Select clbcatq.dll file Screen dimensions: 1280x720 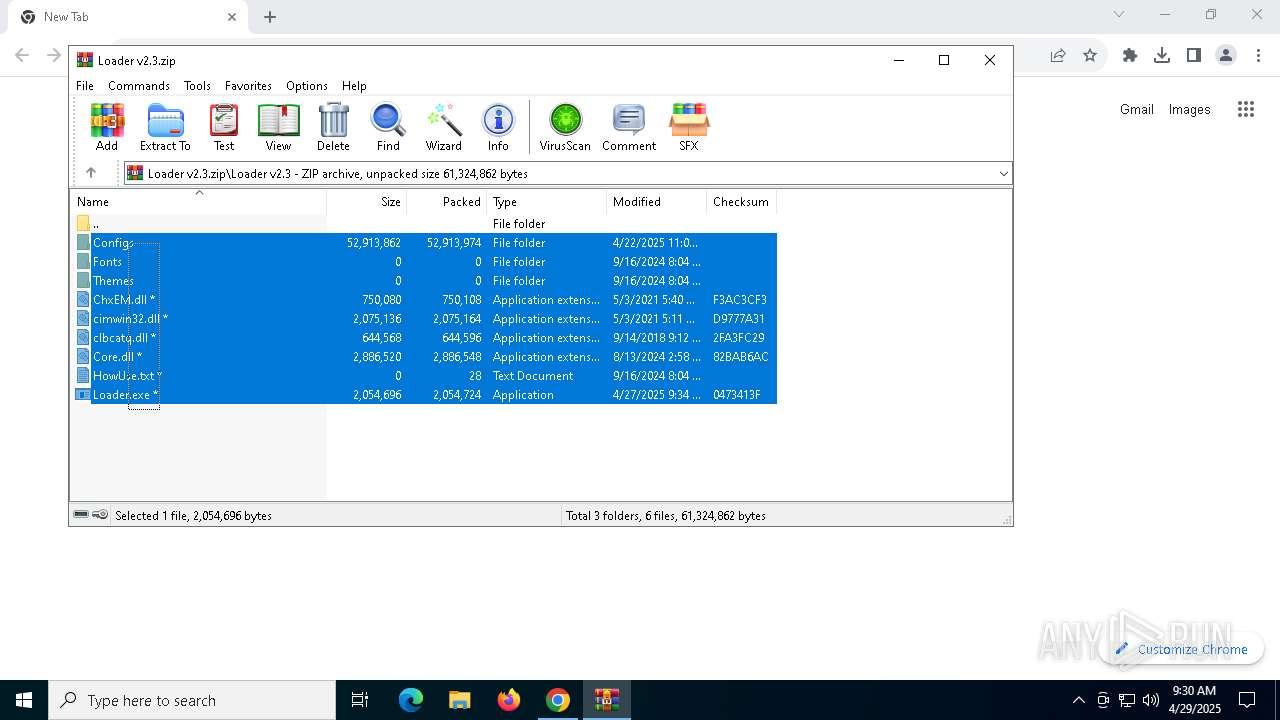pyautogui.click(x=424, y=338)
